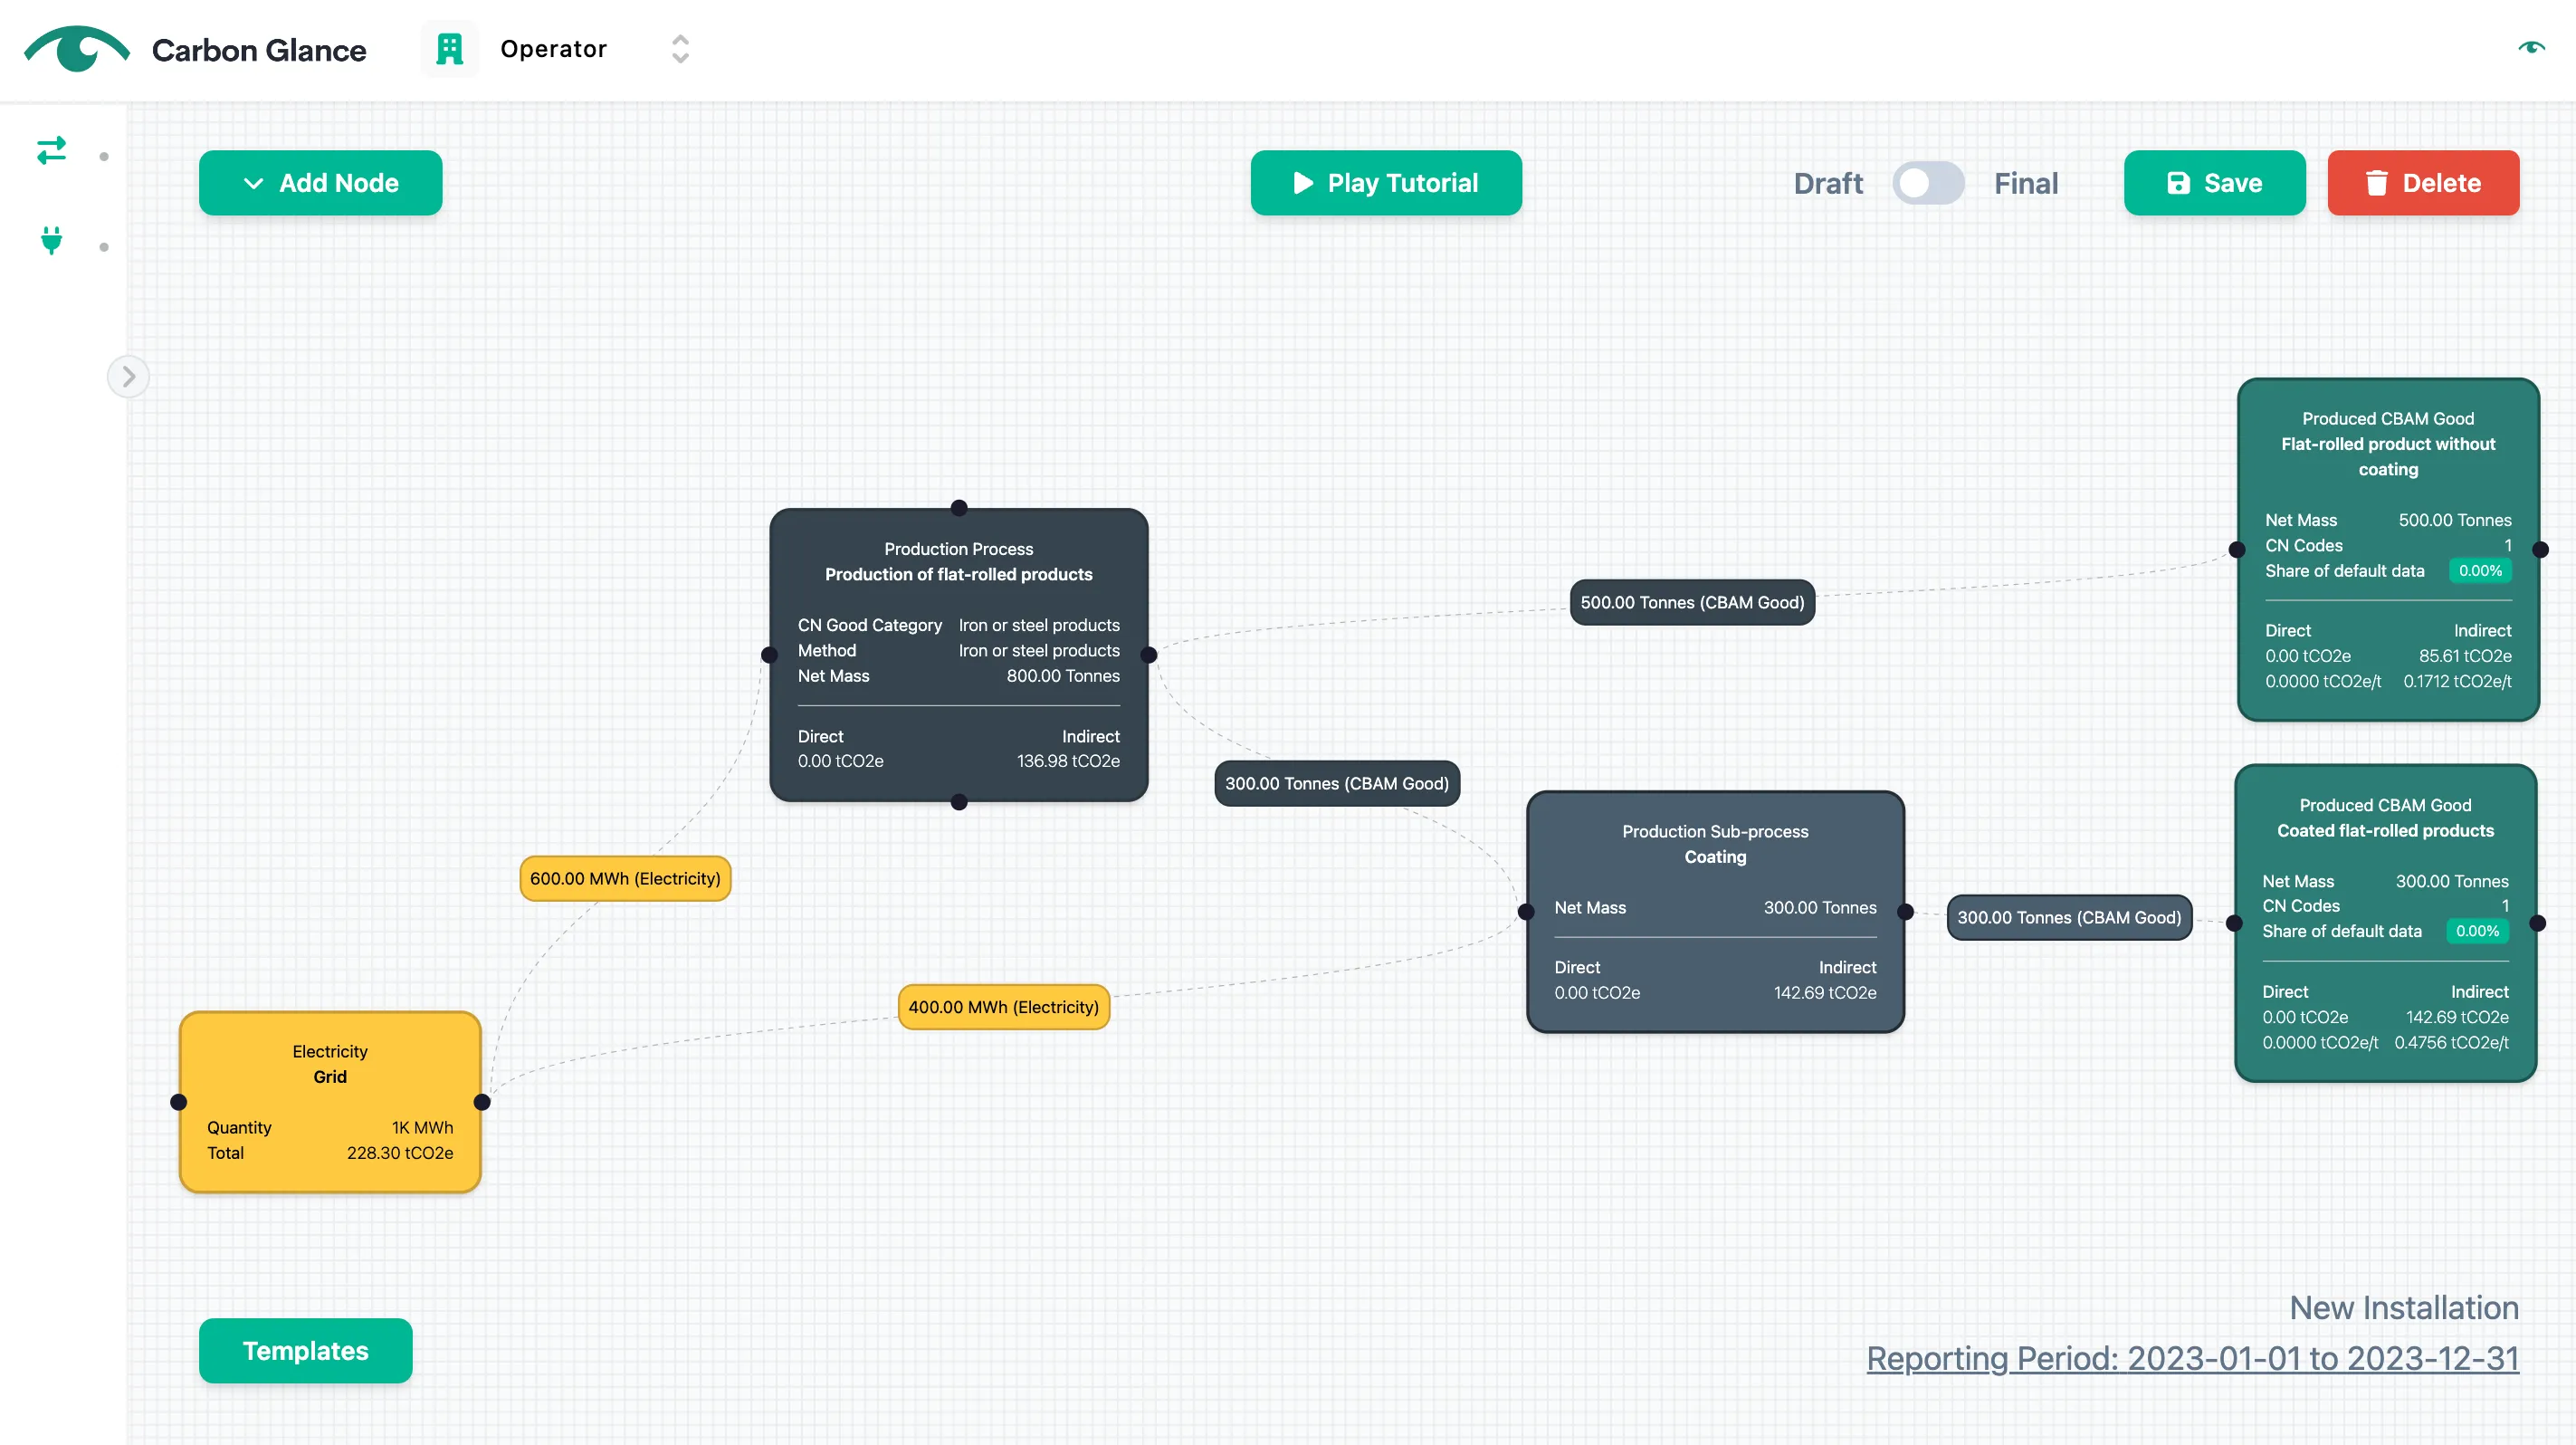Select the Coated flat-rolled products node
The height and width of the screenshot is (1445, 2576).
click(2385, 923)
